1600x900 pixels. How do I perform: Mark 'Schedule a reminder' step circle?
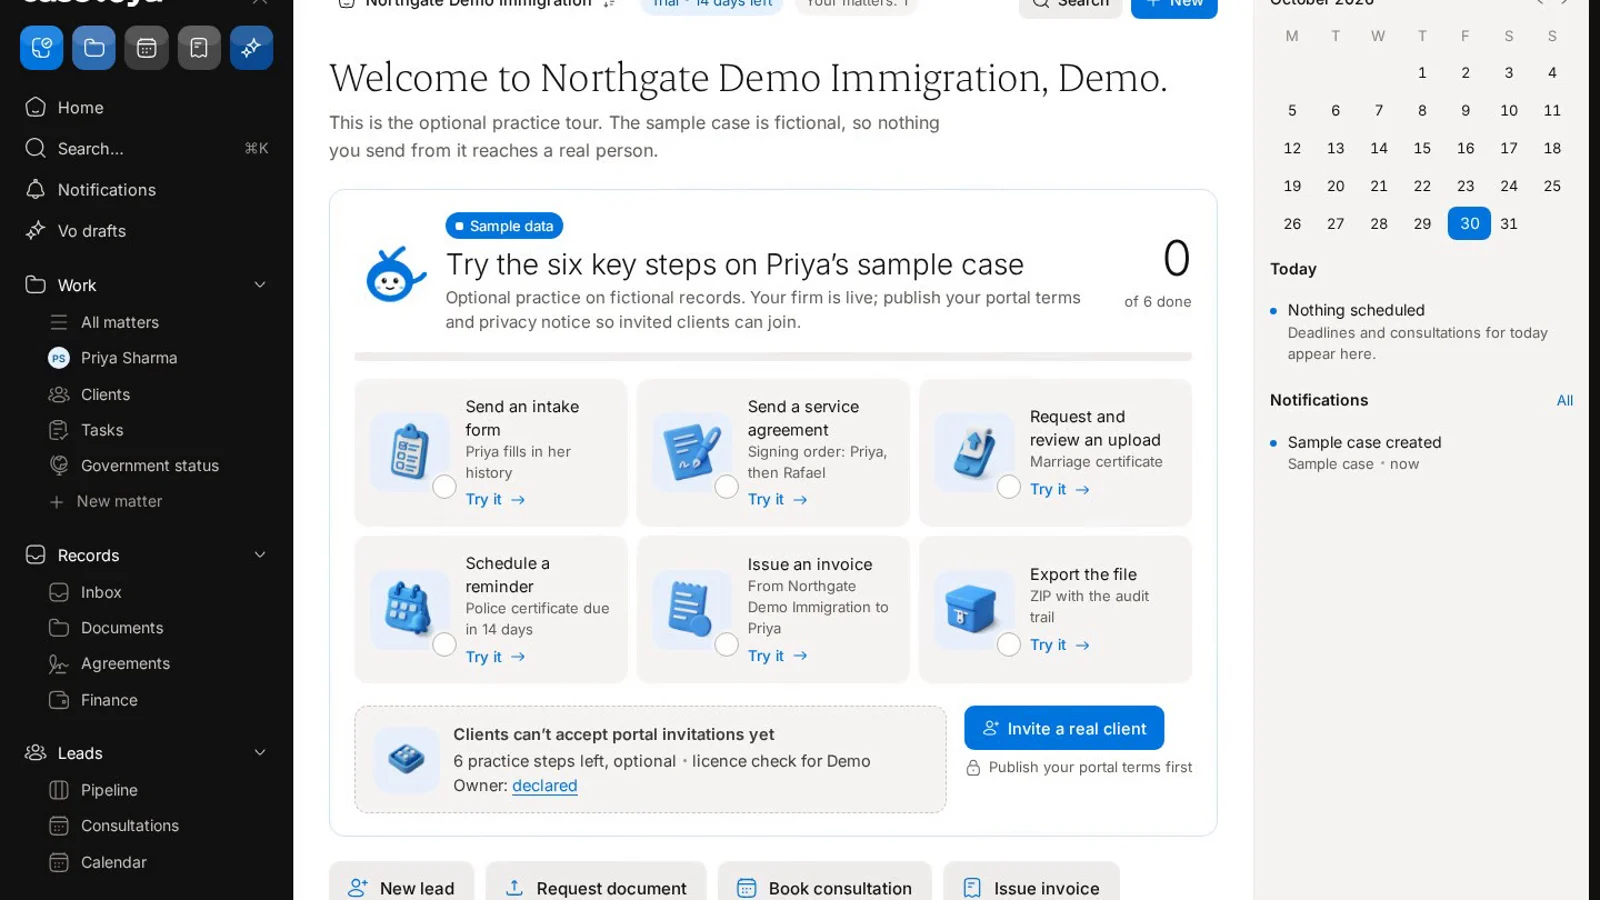[x=445, y=644]
